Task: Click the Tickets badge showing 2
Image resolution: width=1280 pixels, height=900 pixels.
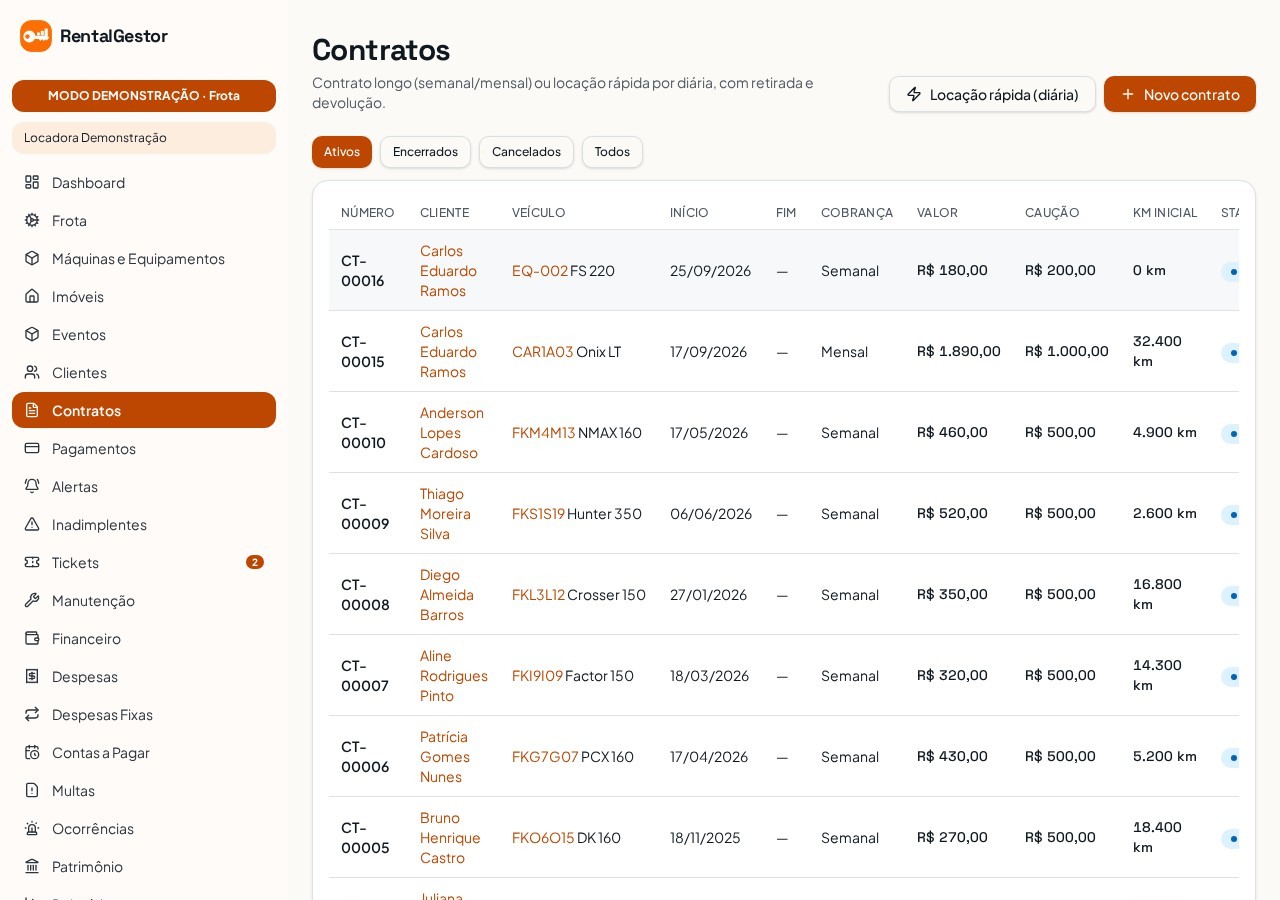Action: pyautogui.click(x=255, y=562)
